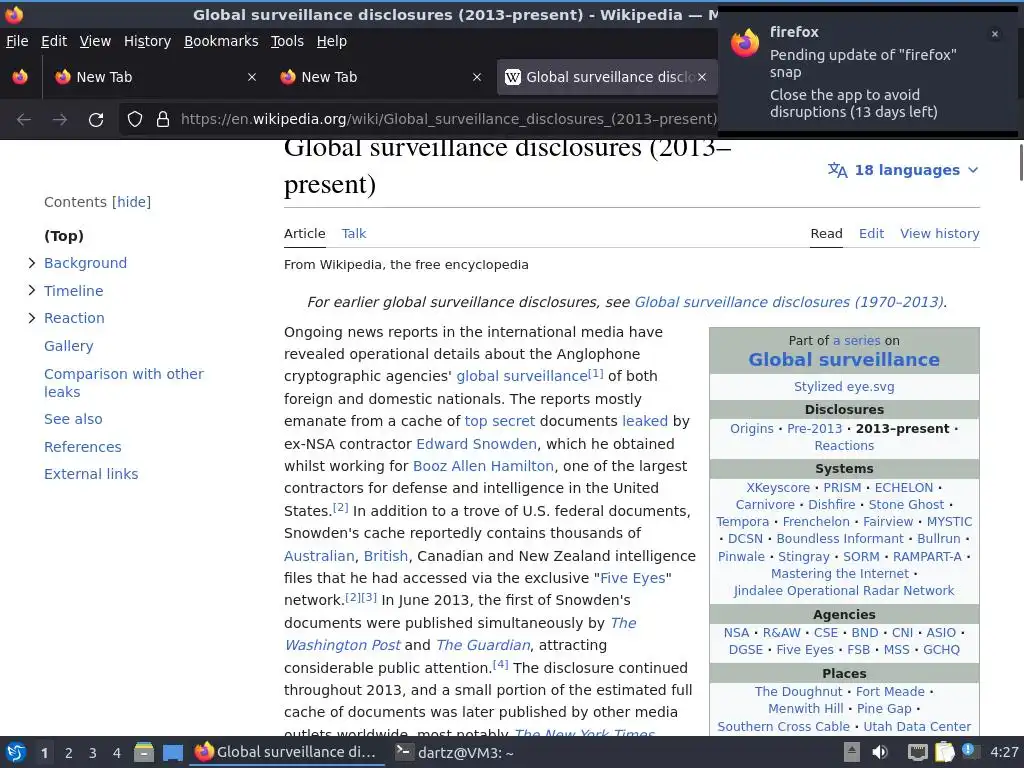Click the (Top) contents entry
The width and height of the screenshot is (1024, 768).
click(63, 236)
